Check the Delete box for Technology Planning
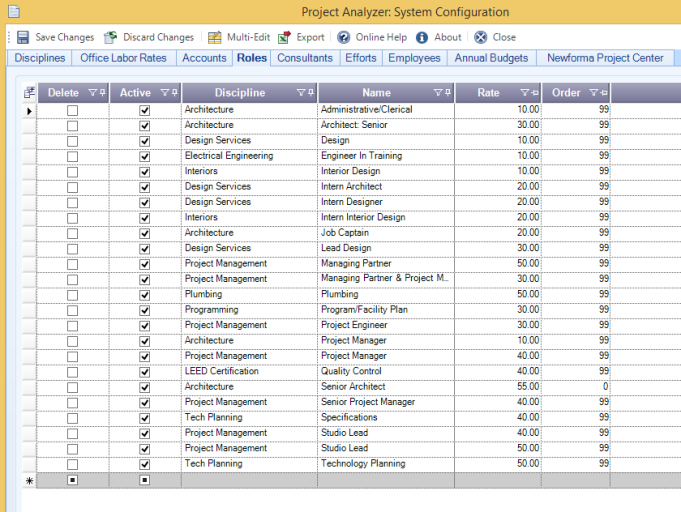Screen dimensions: 681x512 (72, 464)
